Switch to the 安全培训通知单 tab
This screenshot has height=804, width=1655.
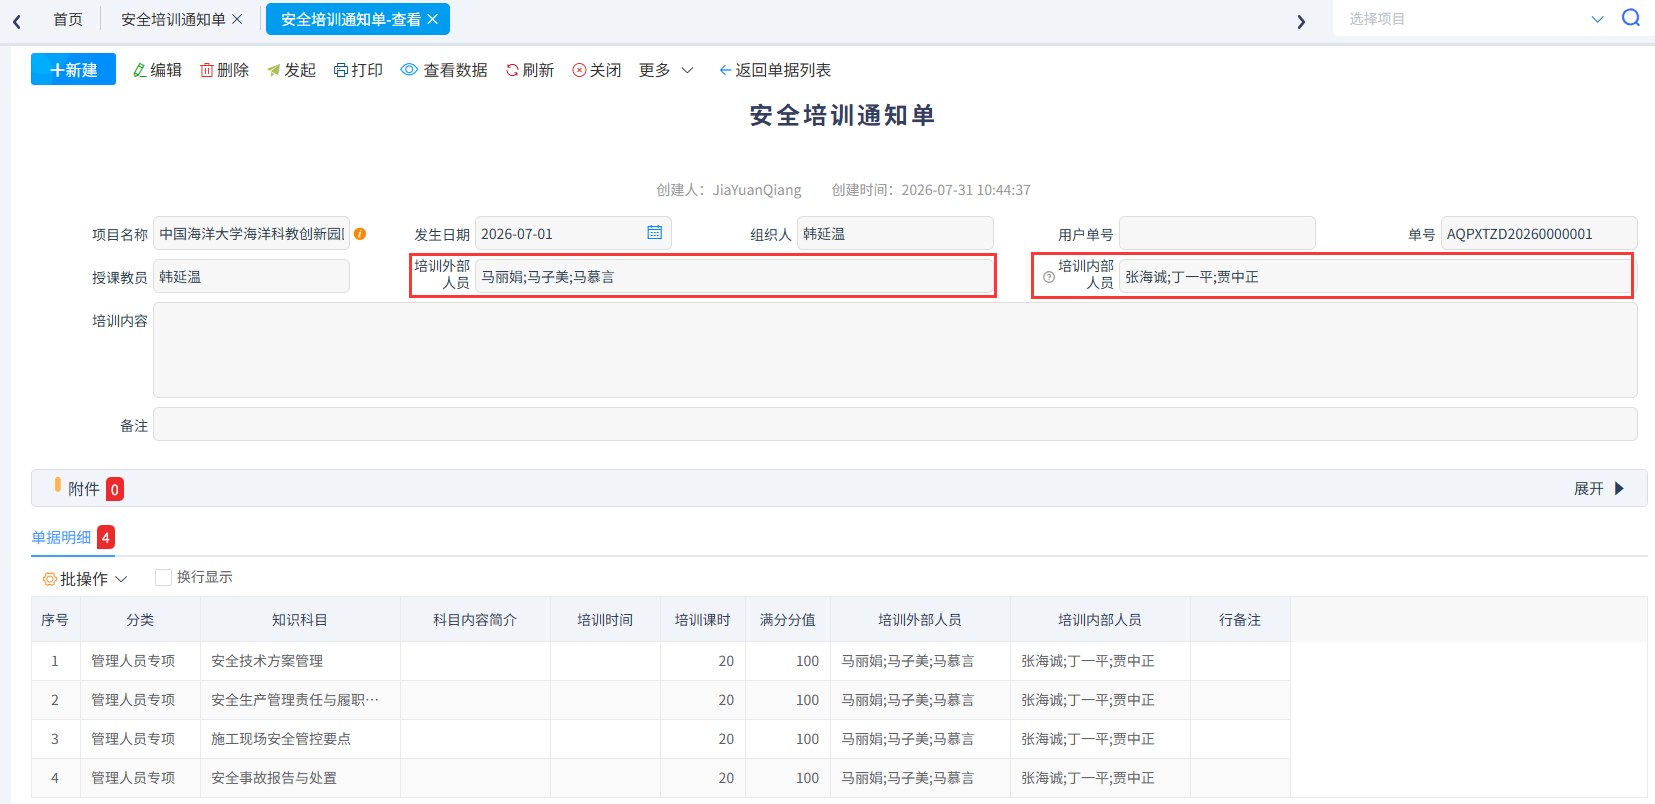(173, 19)
